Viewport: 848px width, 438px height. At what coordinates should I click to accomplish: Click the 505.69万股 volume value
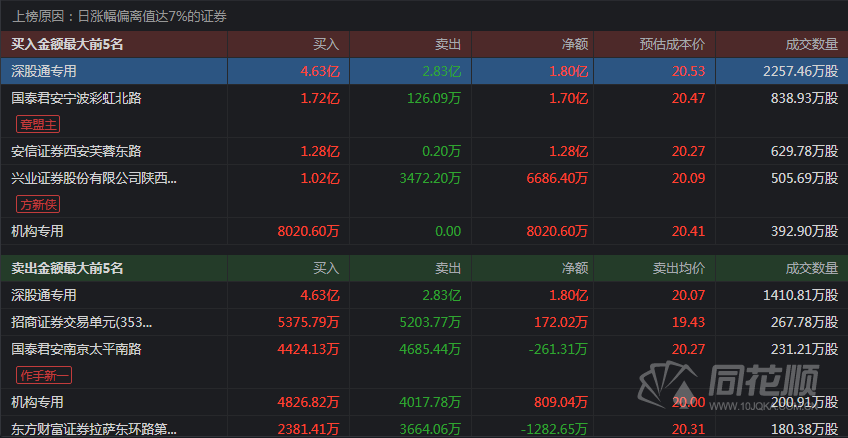point(805,178)
